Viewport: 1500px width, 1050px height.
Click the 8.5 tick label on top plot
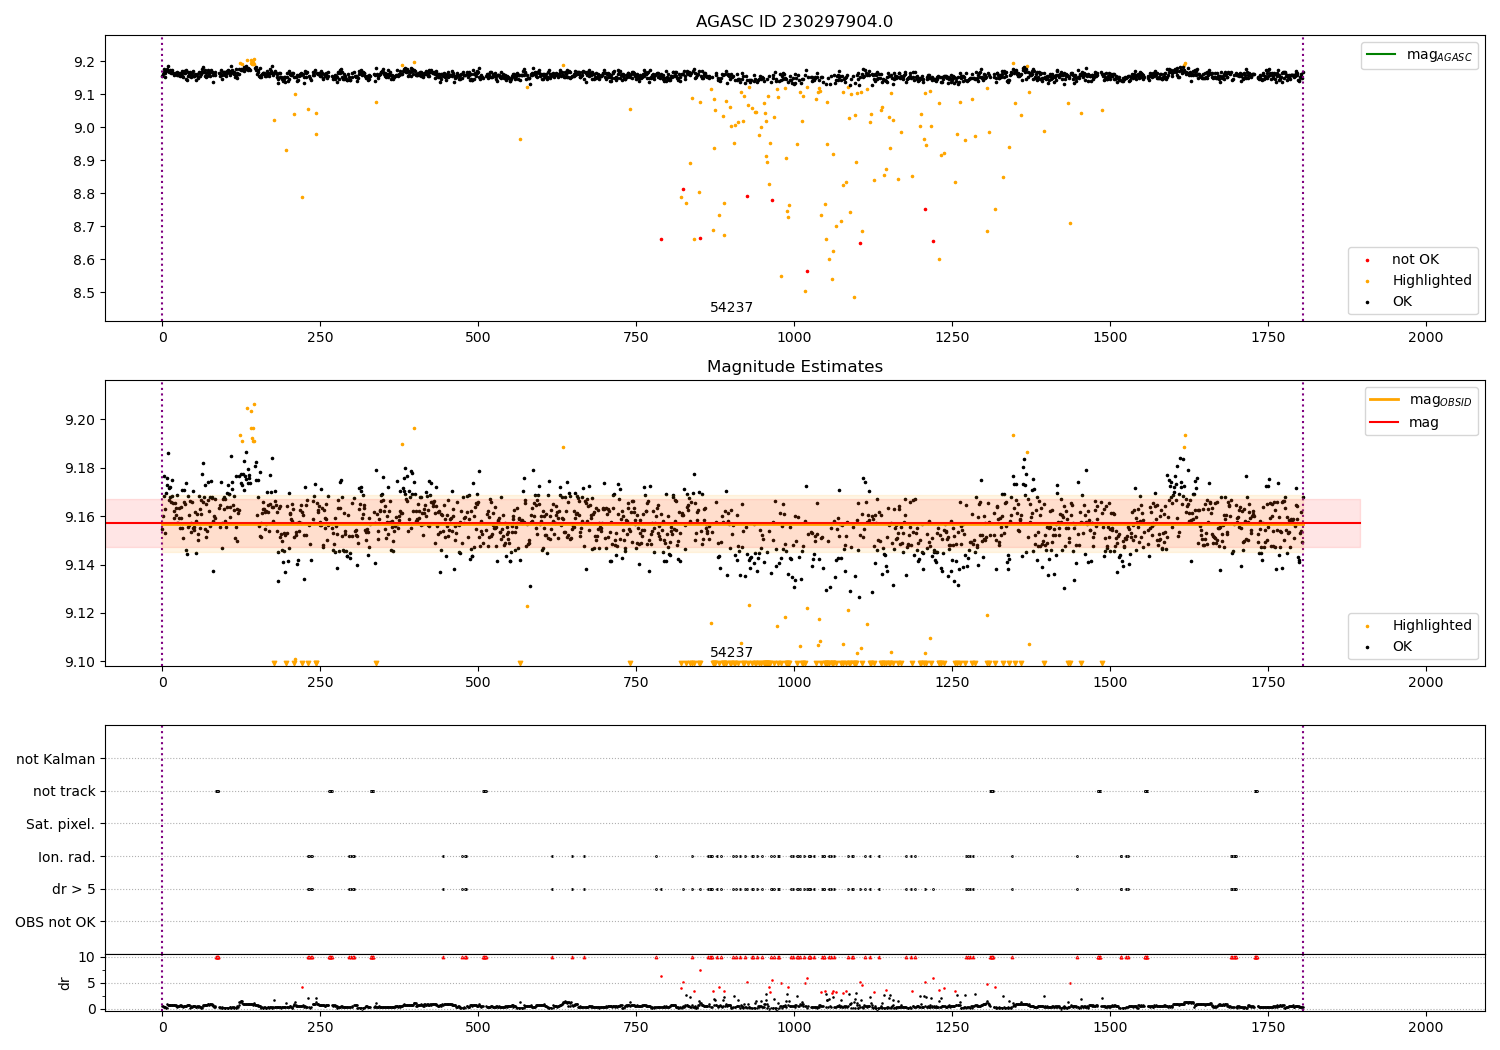[x=86, y=293]
